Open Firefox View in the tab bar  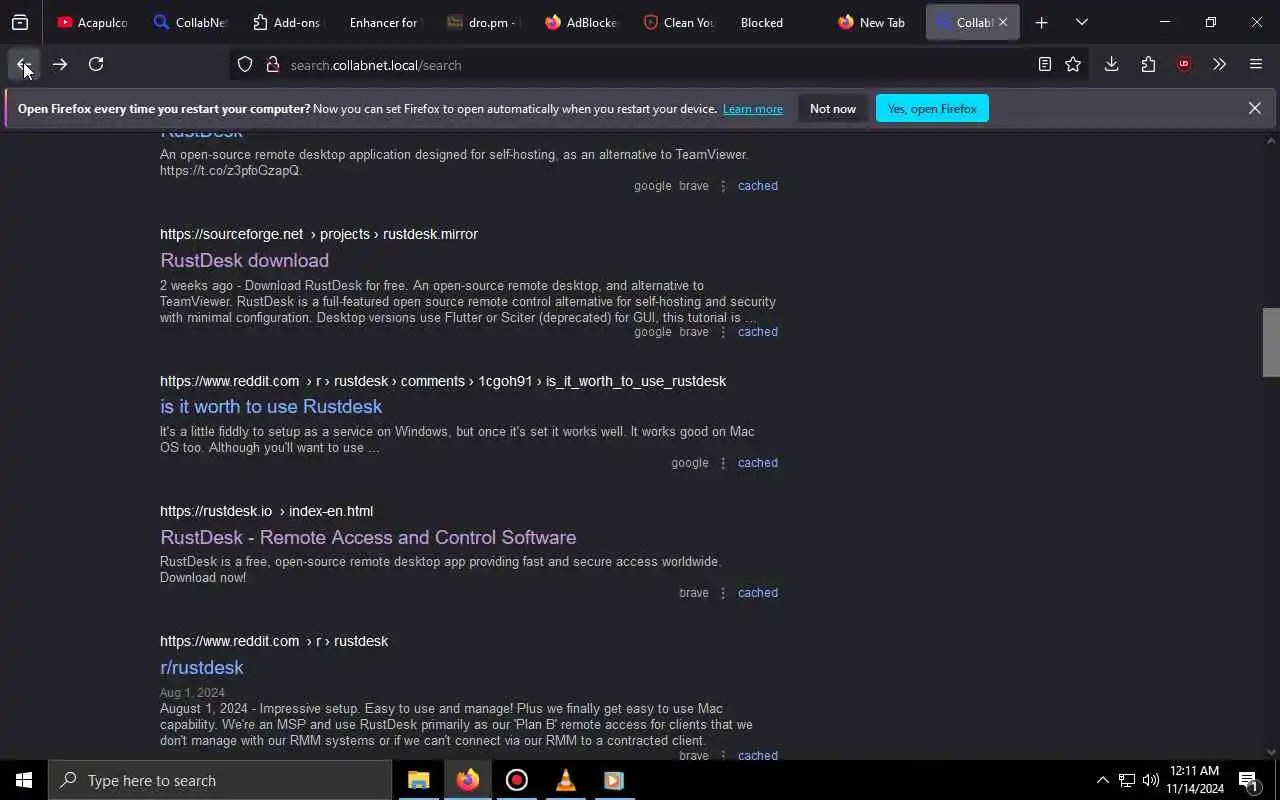20,22
